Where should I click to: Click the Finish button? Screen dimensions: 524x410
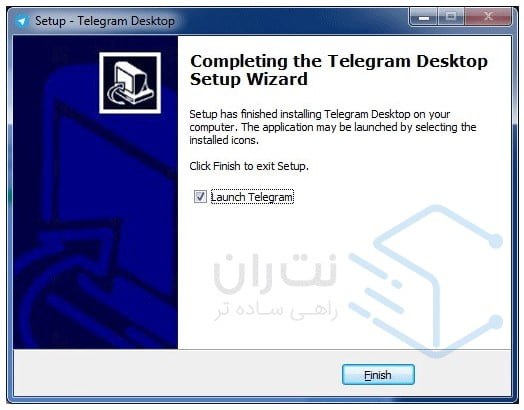pos(378,375)
